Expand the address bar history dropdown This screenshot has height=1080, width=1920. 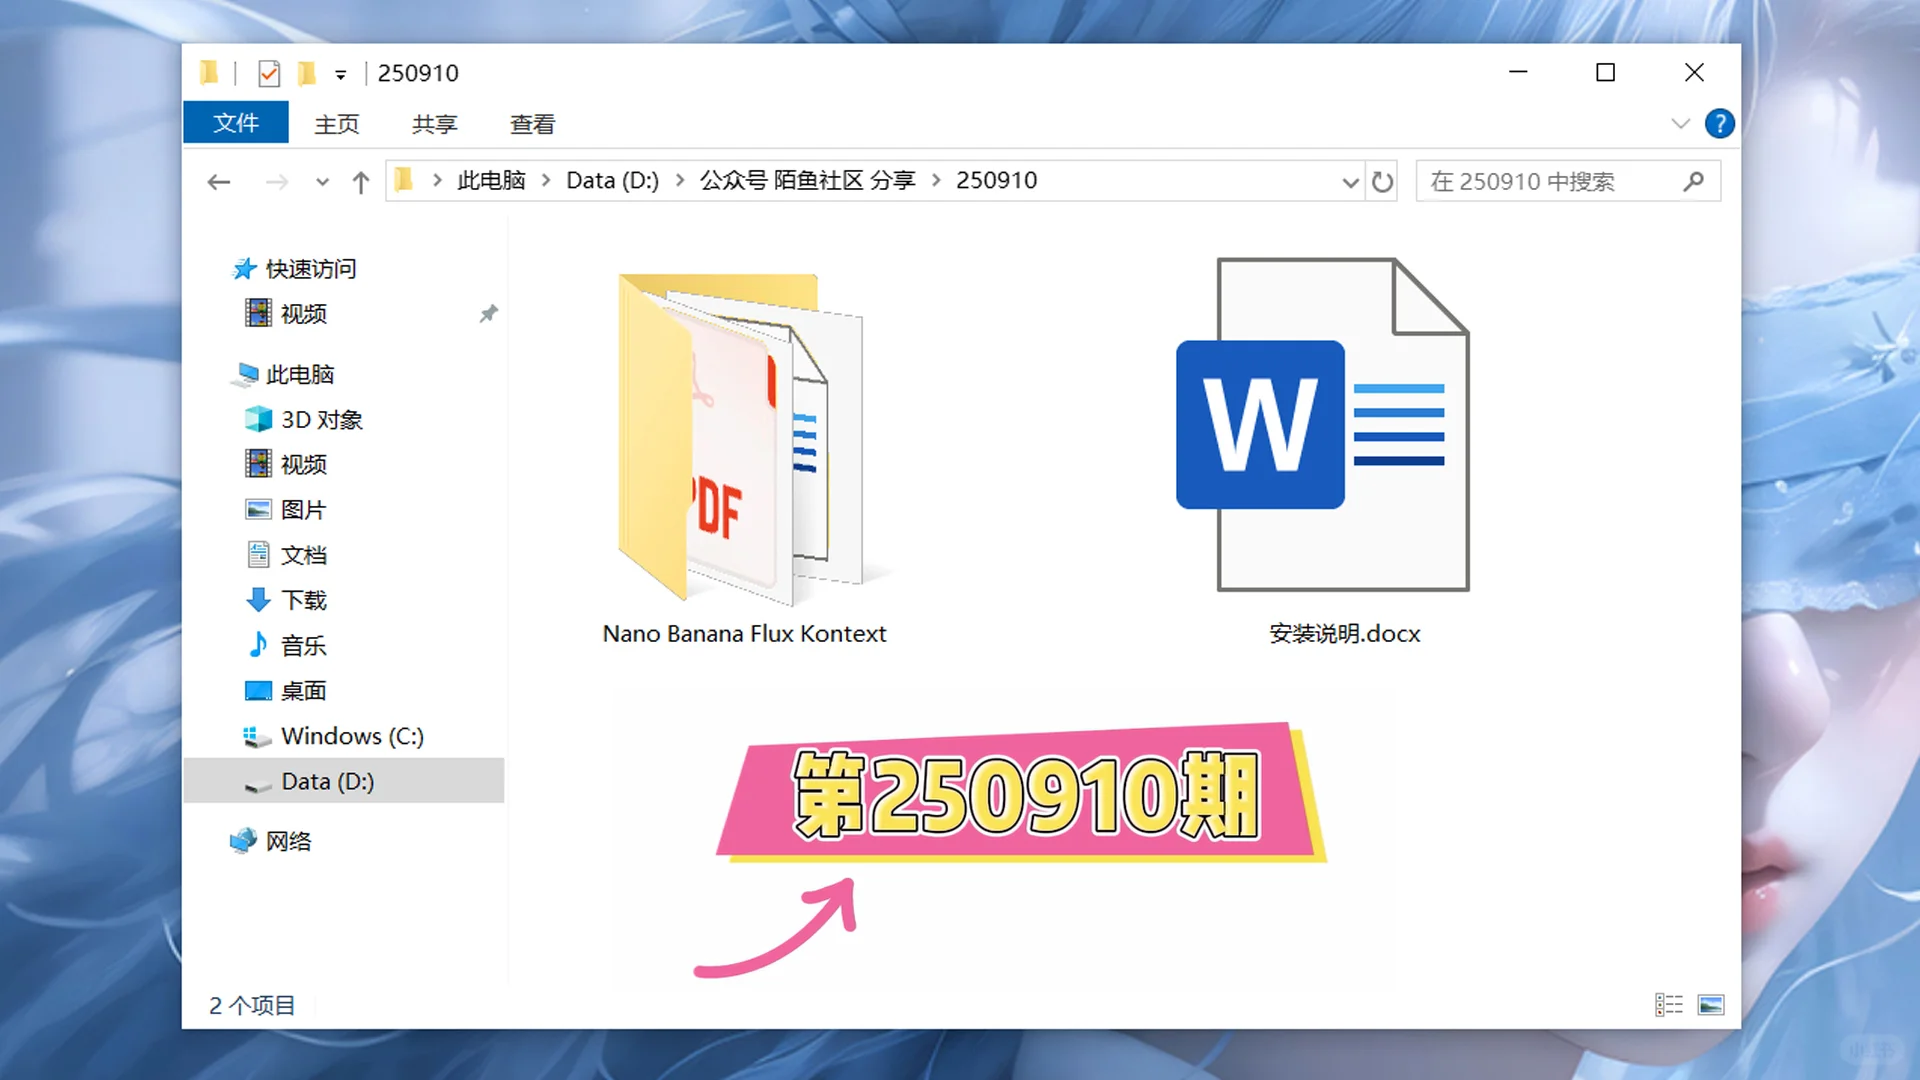coord(1350,182)
